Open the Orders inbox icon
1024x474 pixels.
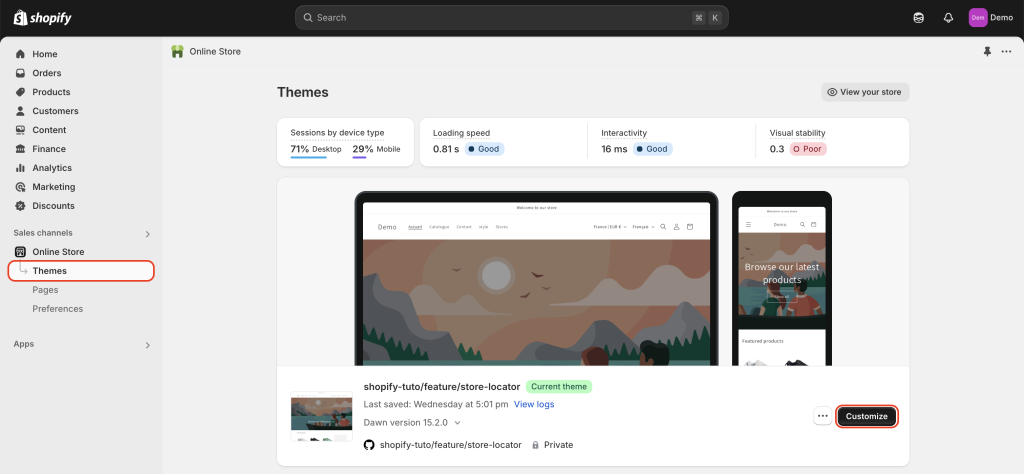(x=20, y=73)
